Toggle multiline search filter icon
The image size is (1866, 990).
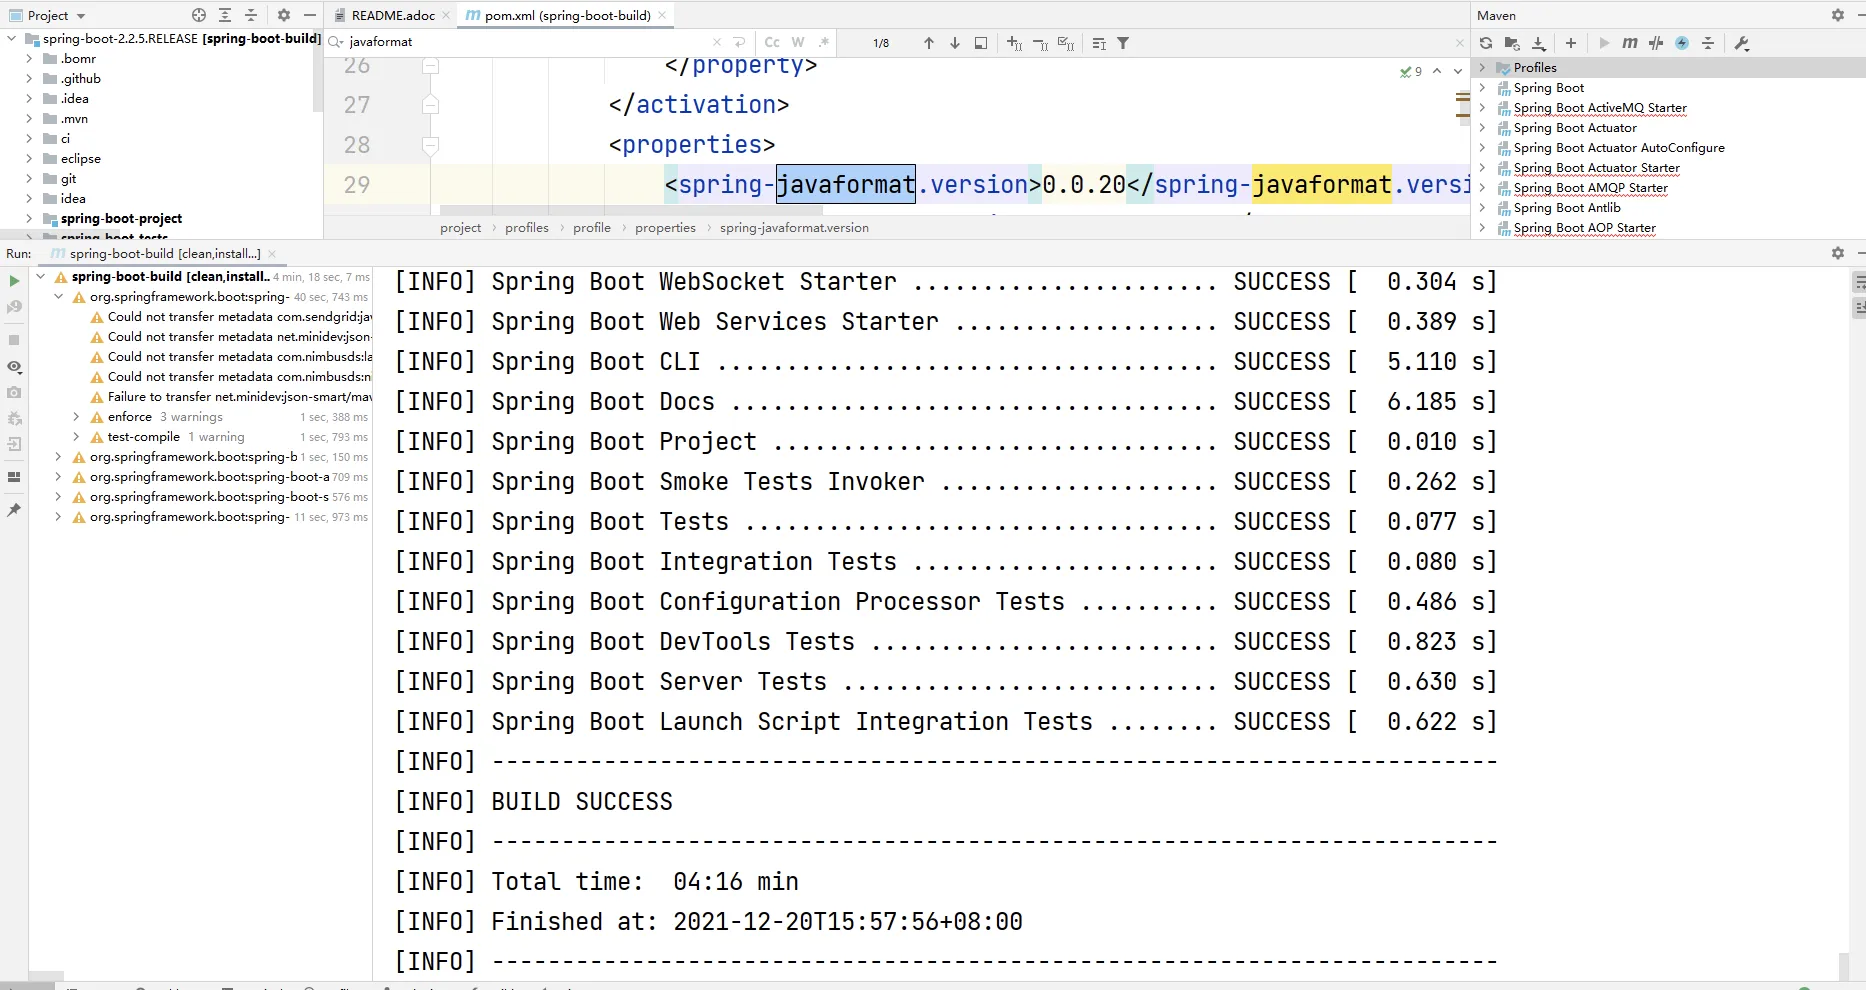1099,43
